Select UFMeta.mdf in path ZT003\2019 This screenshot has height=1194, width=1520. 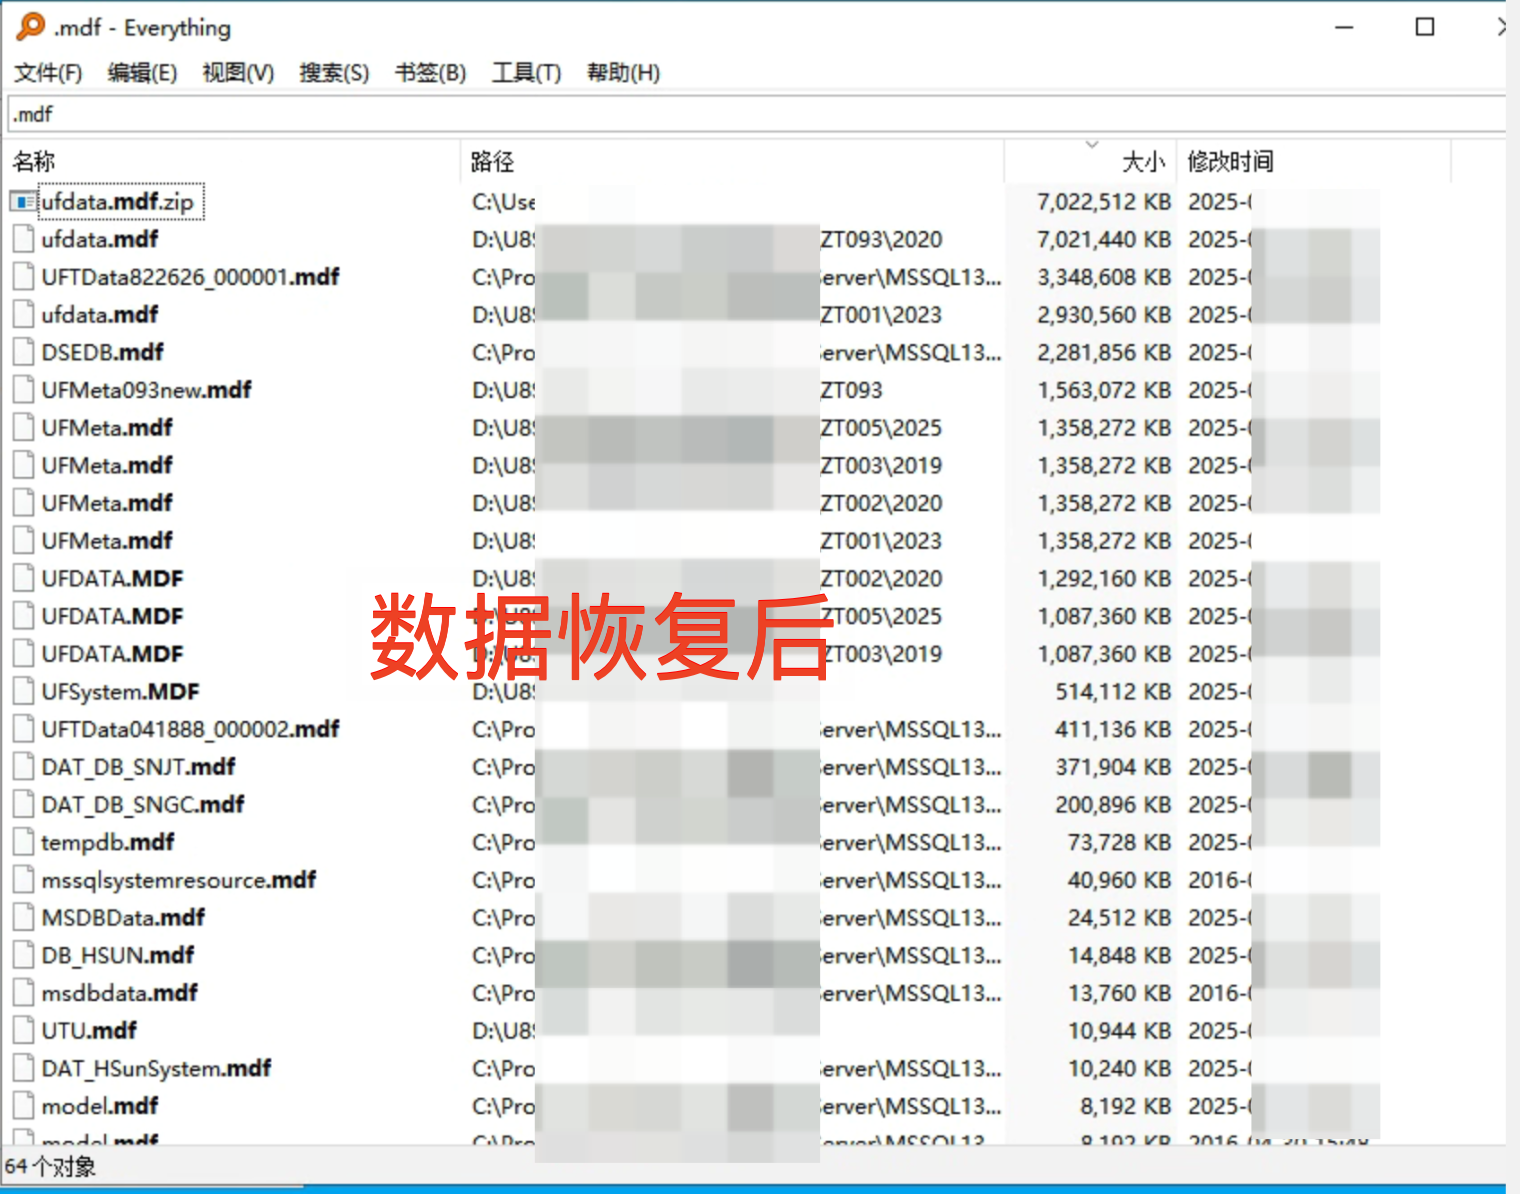pyautogui.click(x=107, y=466)
